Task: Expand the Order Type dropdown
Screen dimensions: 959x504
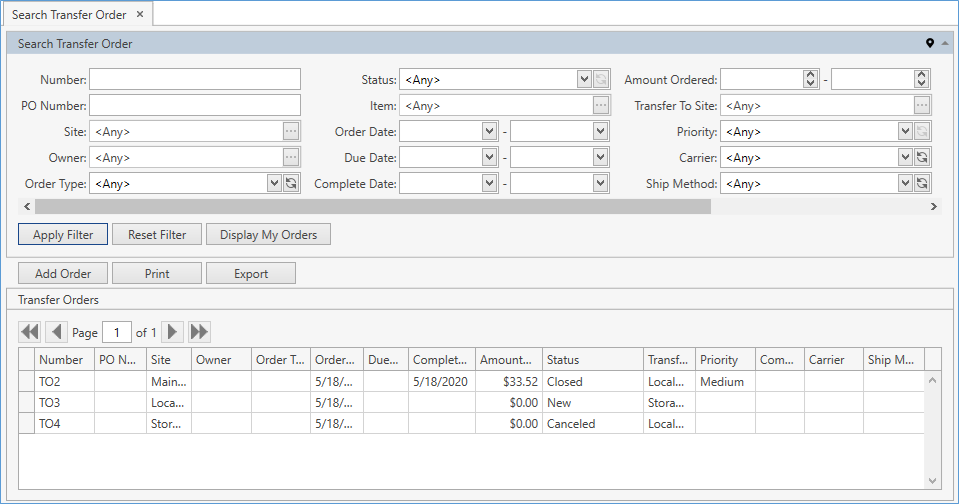Action: click(274, 183)
